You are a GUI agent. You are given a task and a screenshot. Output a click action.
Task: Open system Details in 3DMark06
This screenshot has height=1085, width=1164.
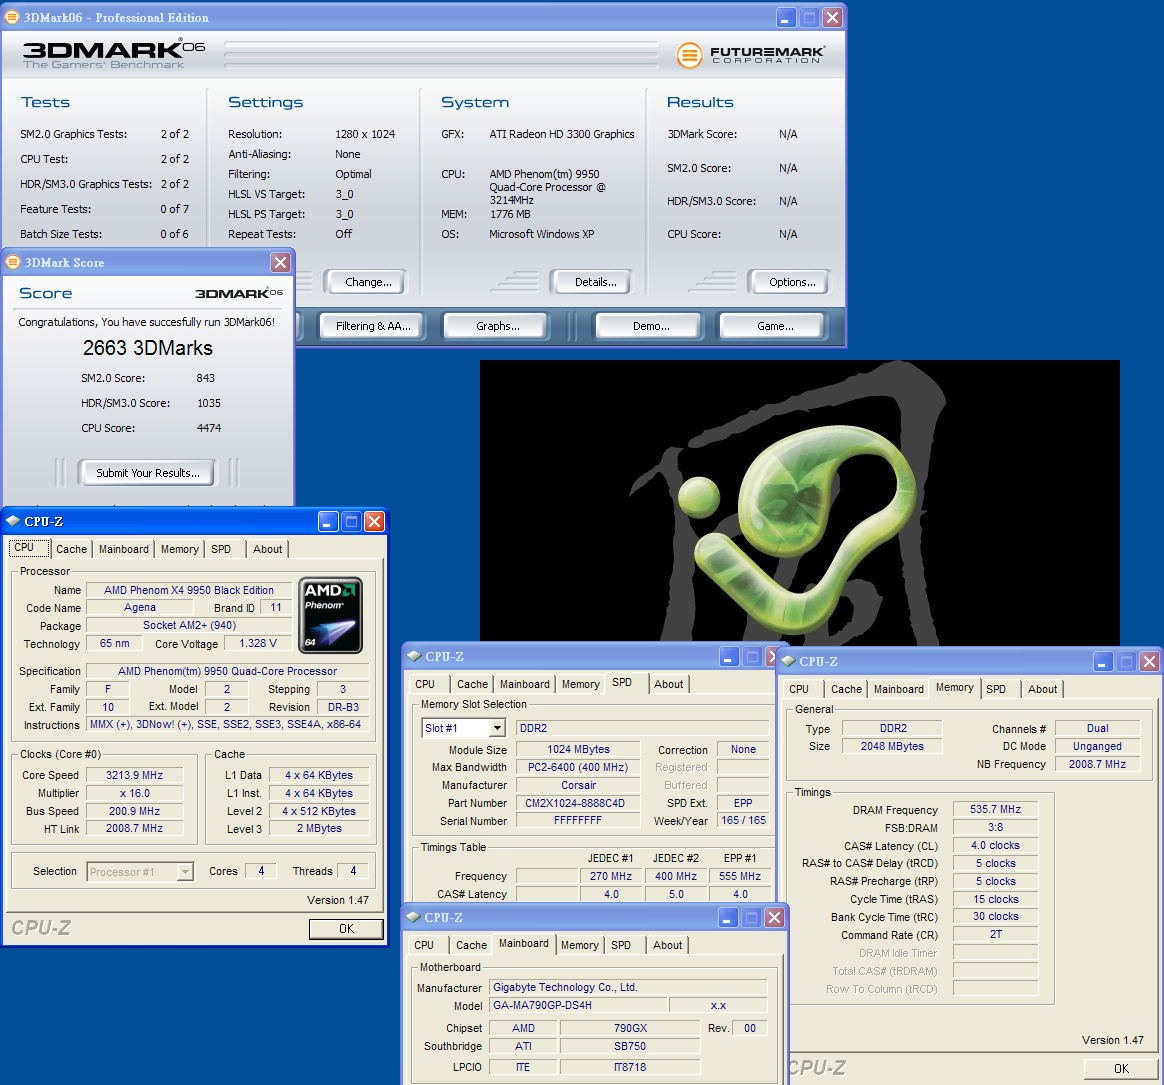595,282
